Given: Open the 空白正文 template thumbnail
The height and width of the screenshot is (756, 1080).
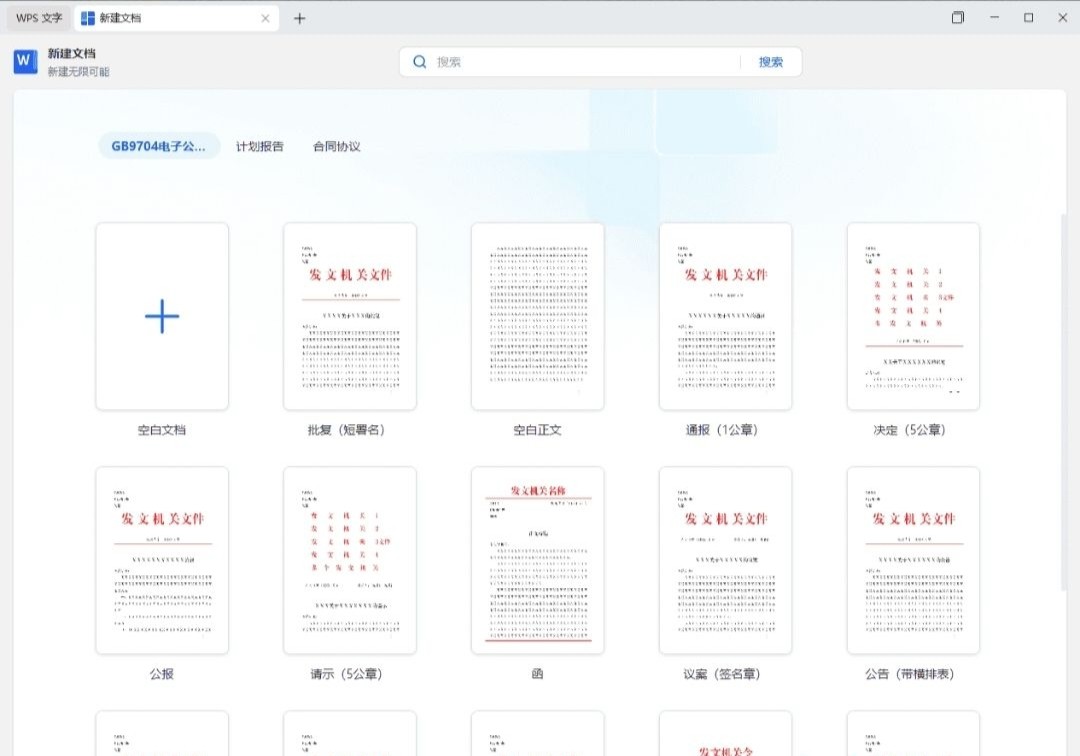Looking at the screenshot, I should 538,317.
